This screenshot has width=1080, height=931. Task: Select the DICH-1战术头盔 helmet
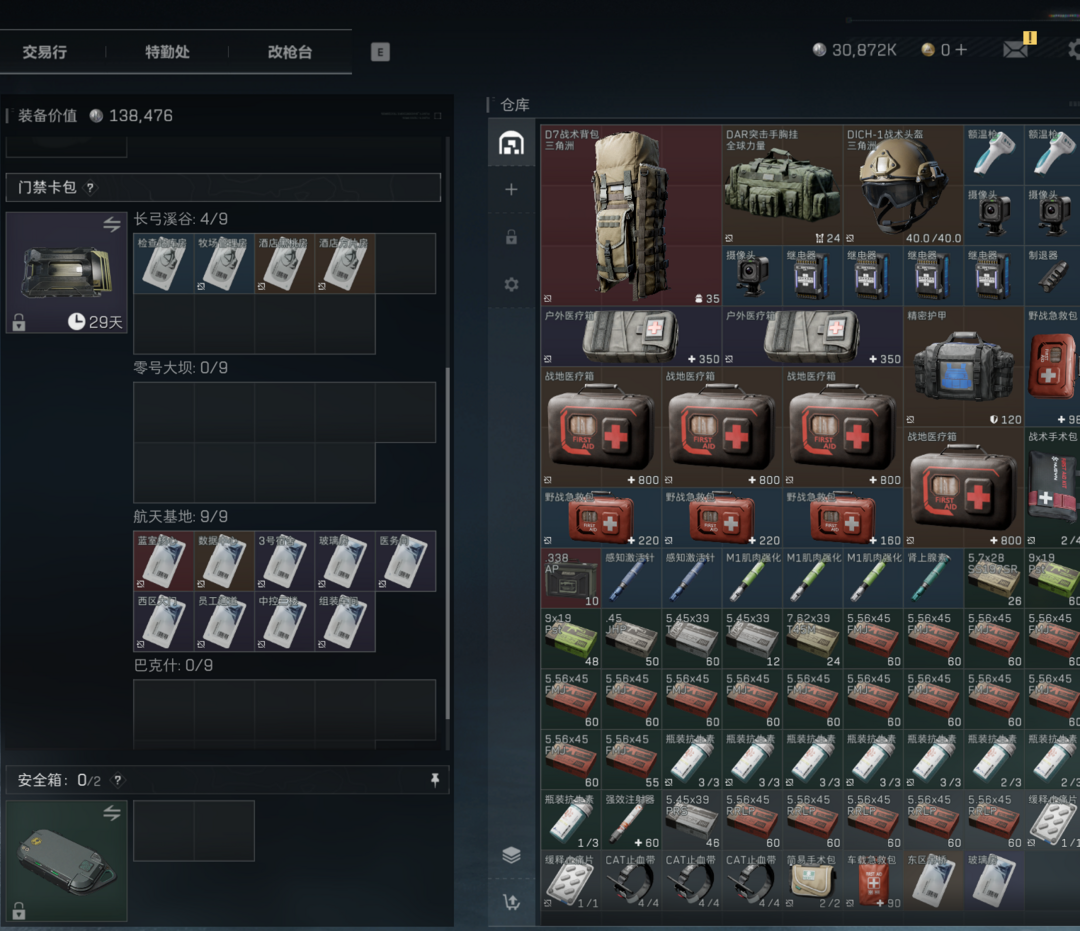pos(903,185)
